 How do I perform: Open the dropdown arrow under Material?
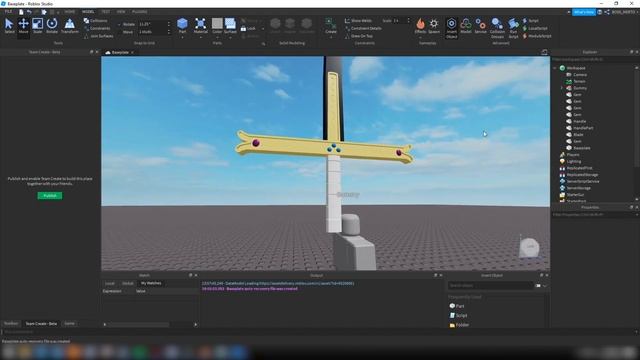pyautogui.click(x=200, y=38)
